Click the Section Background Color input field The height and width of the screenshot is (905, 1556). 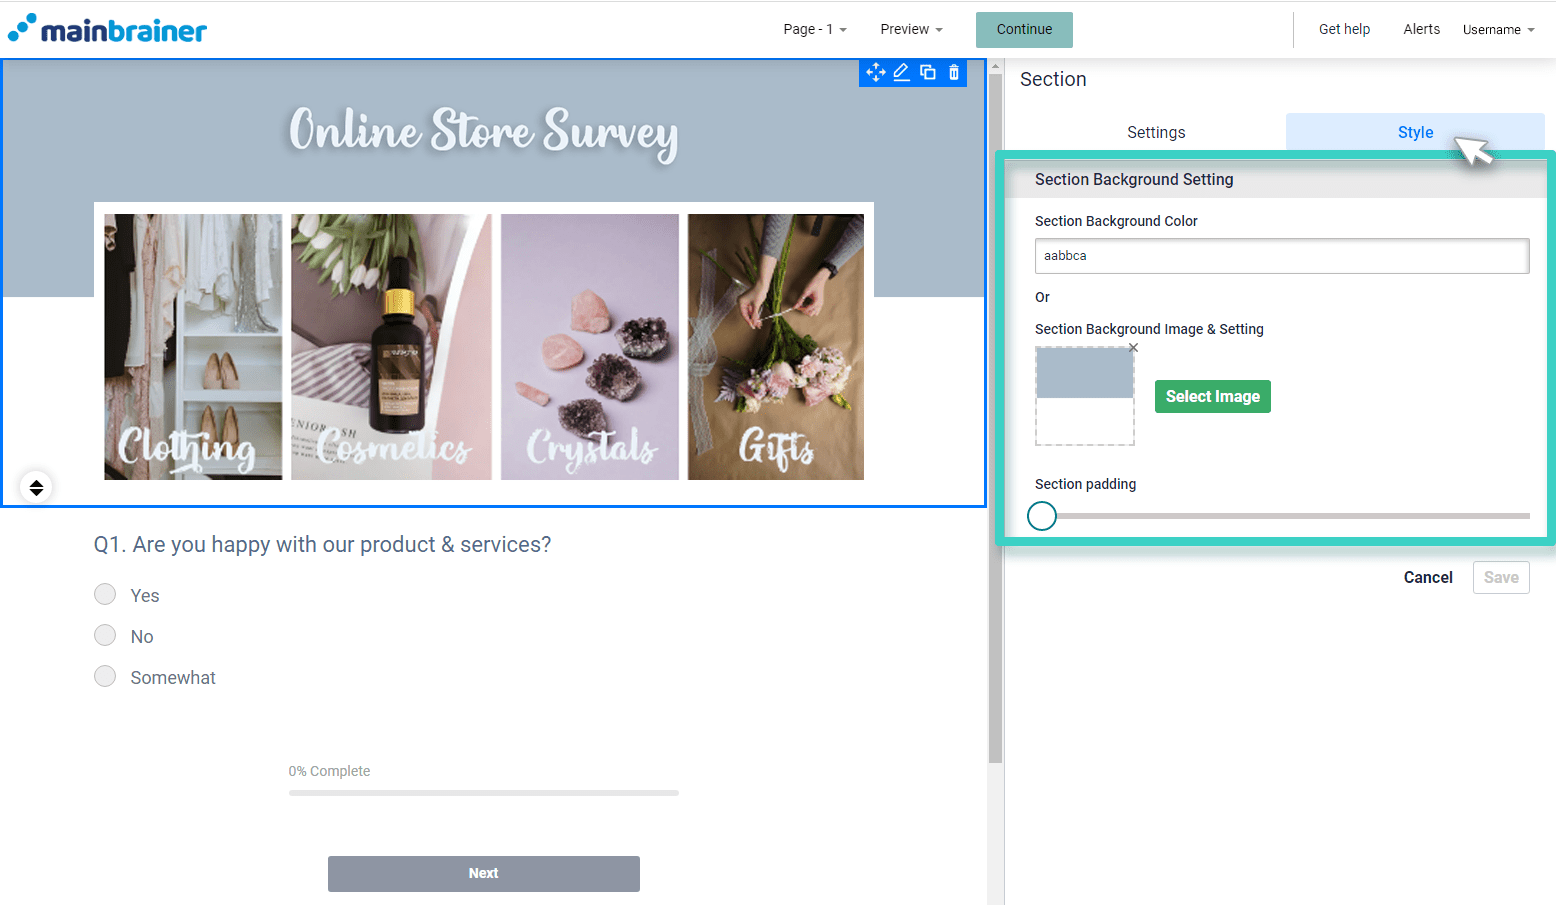pyautogui.click(x=1281, y=256)
